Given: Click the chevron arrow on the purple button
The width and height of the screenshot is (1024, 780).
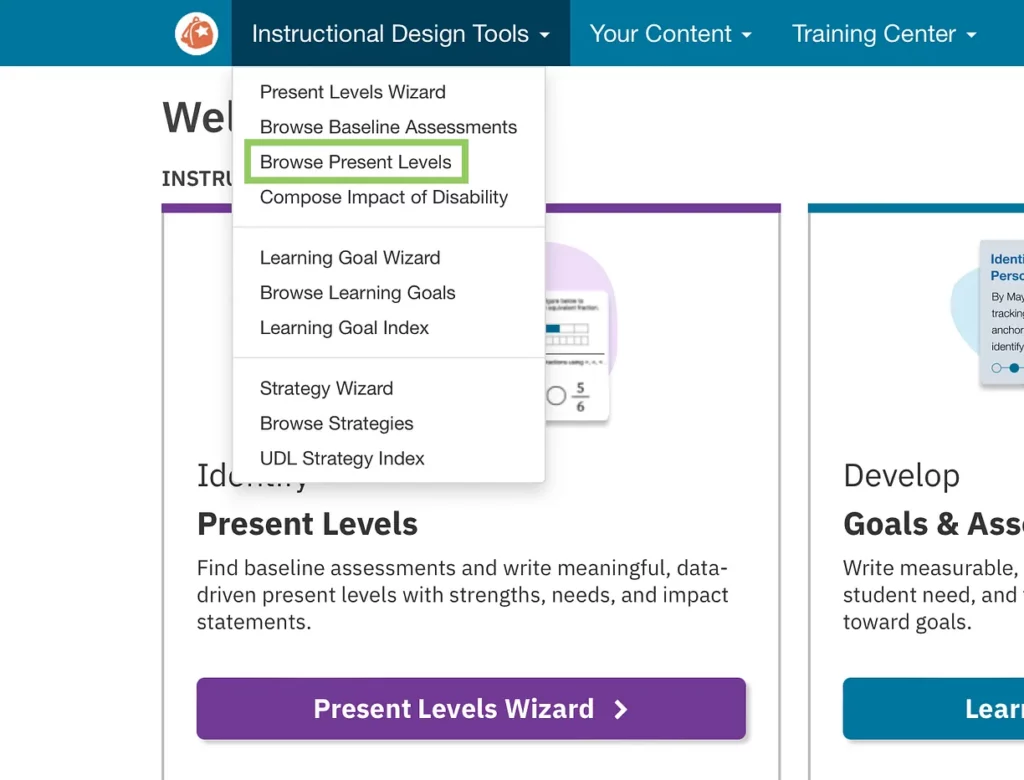Looking at the screenshot, I should pyautogui.click(x=621, y=709).
